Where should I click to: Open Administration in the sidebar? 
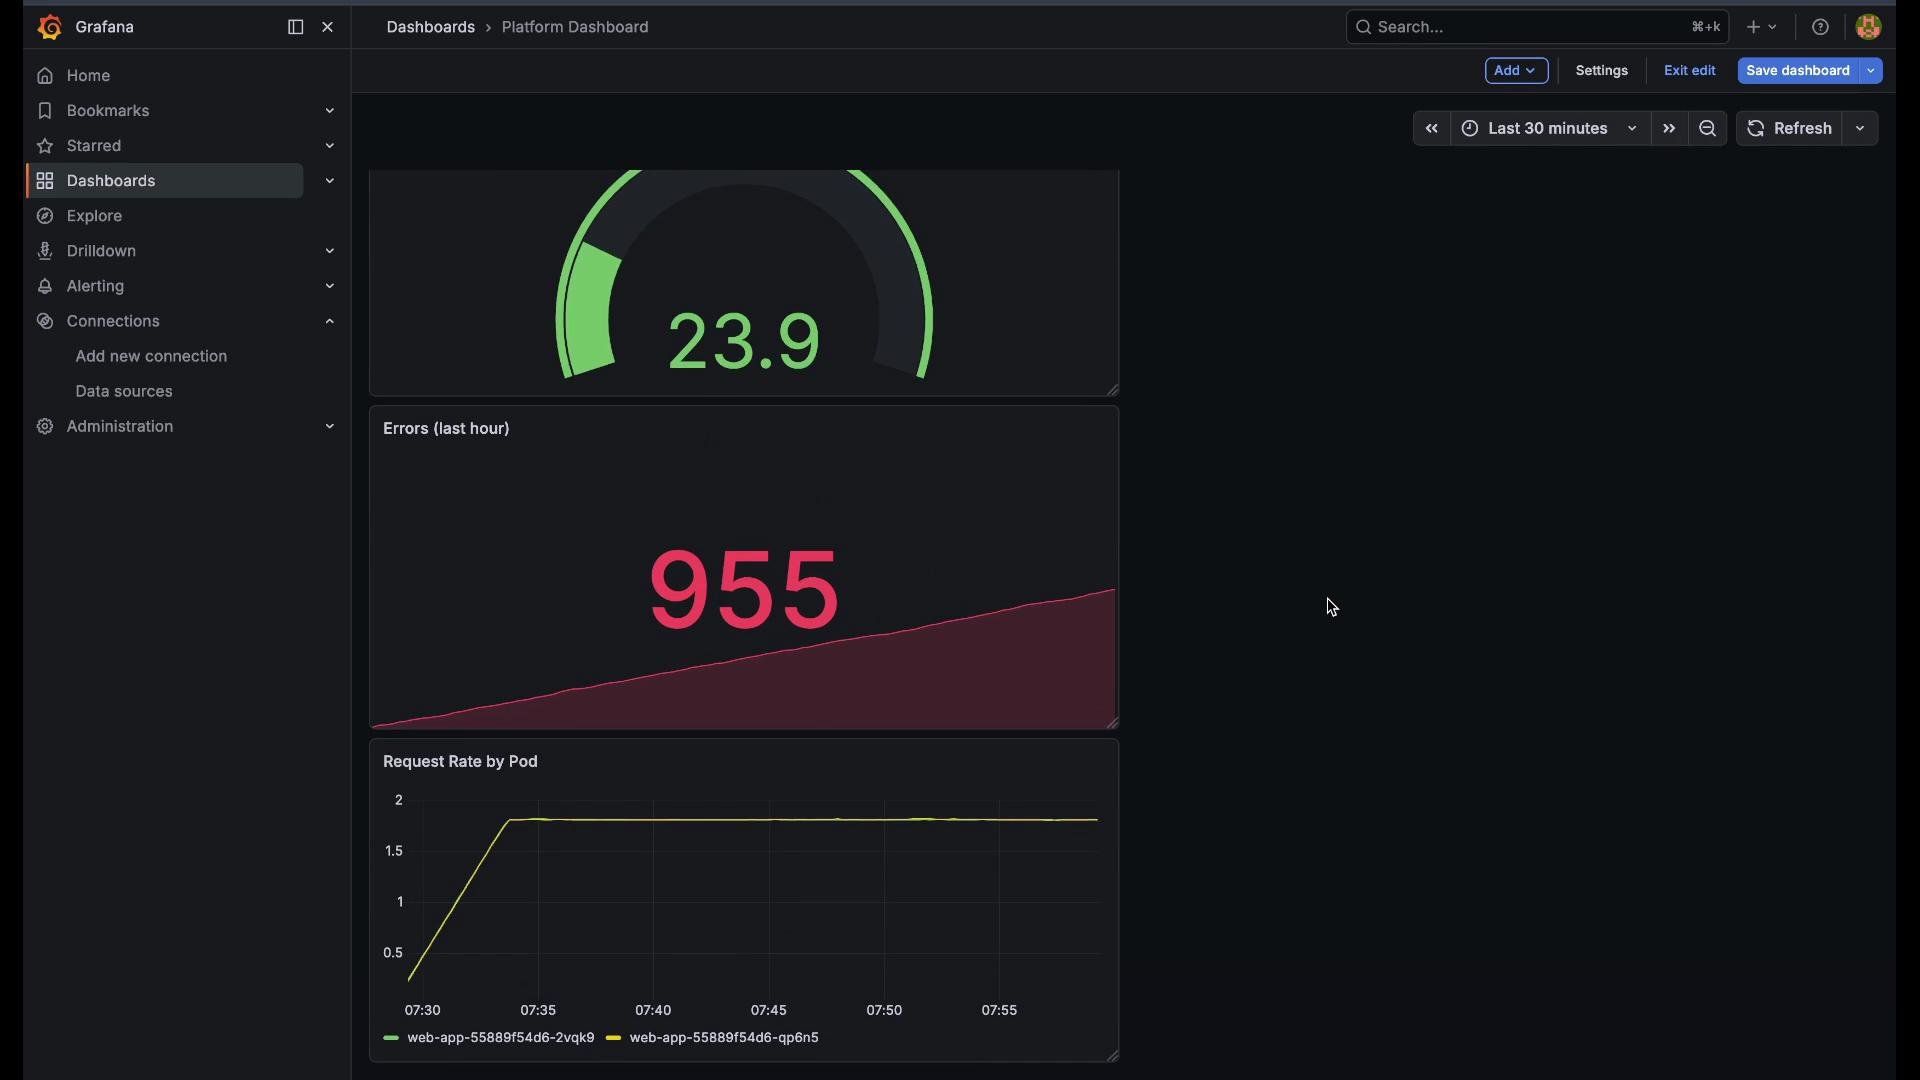[x=119, y=426]
